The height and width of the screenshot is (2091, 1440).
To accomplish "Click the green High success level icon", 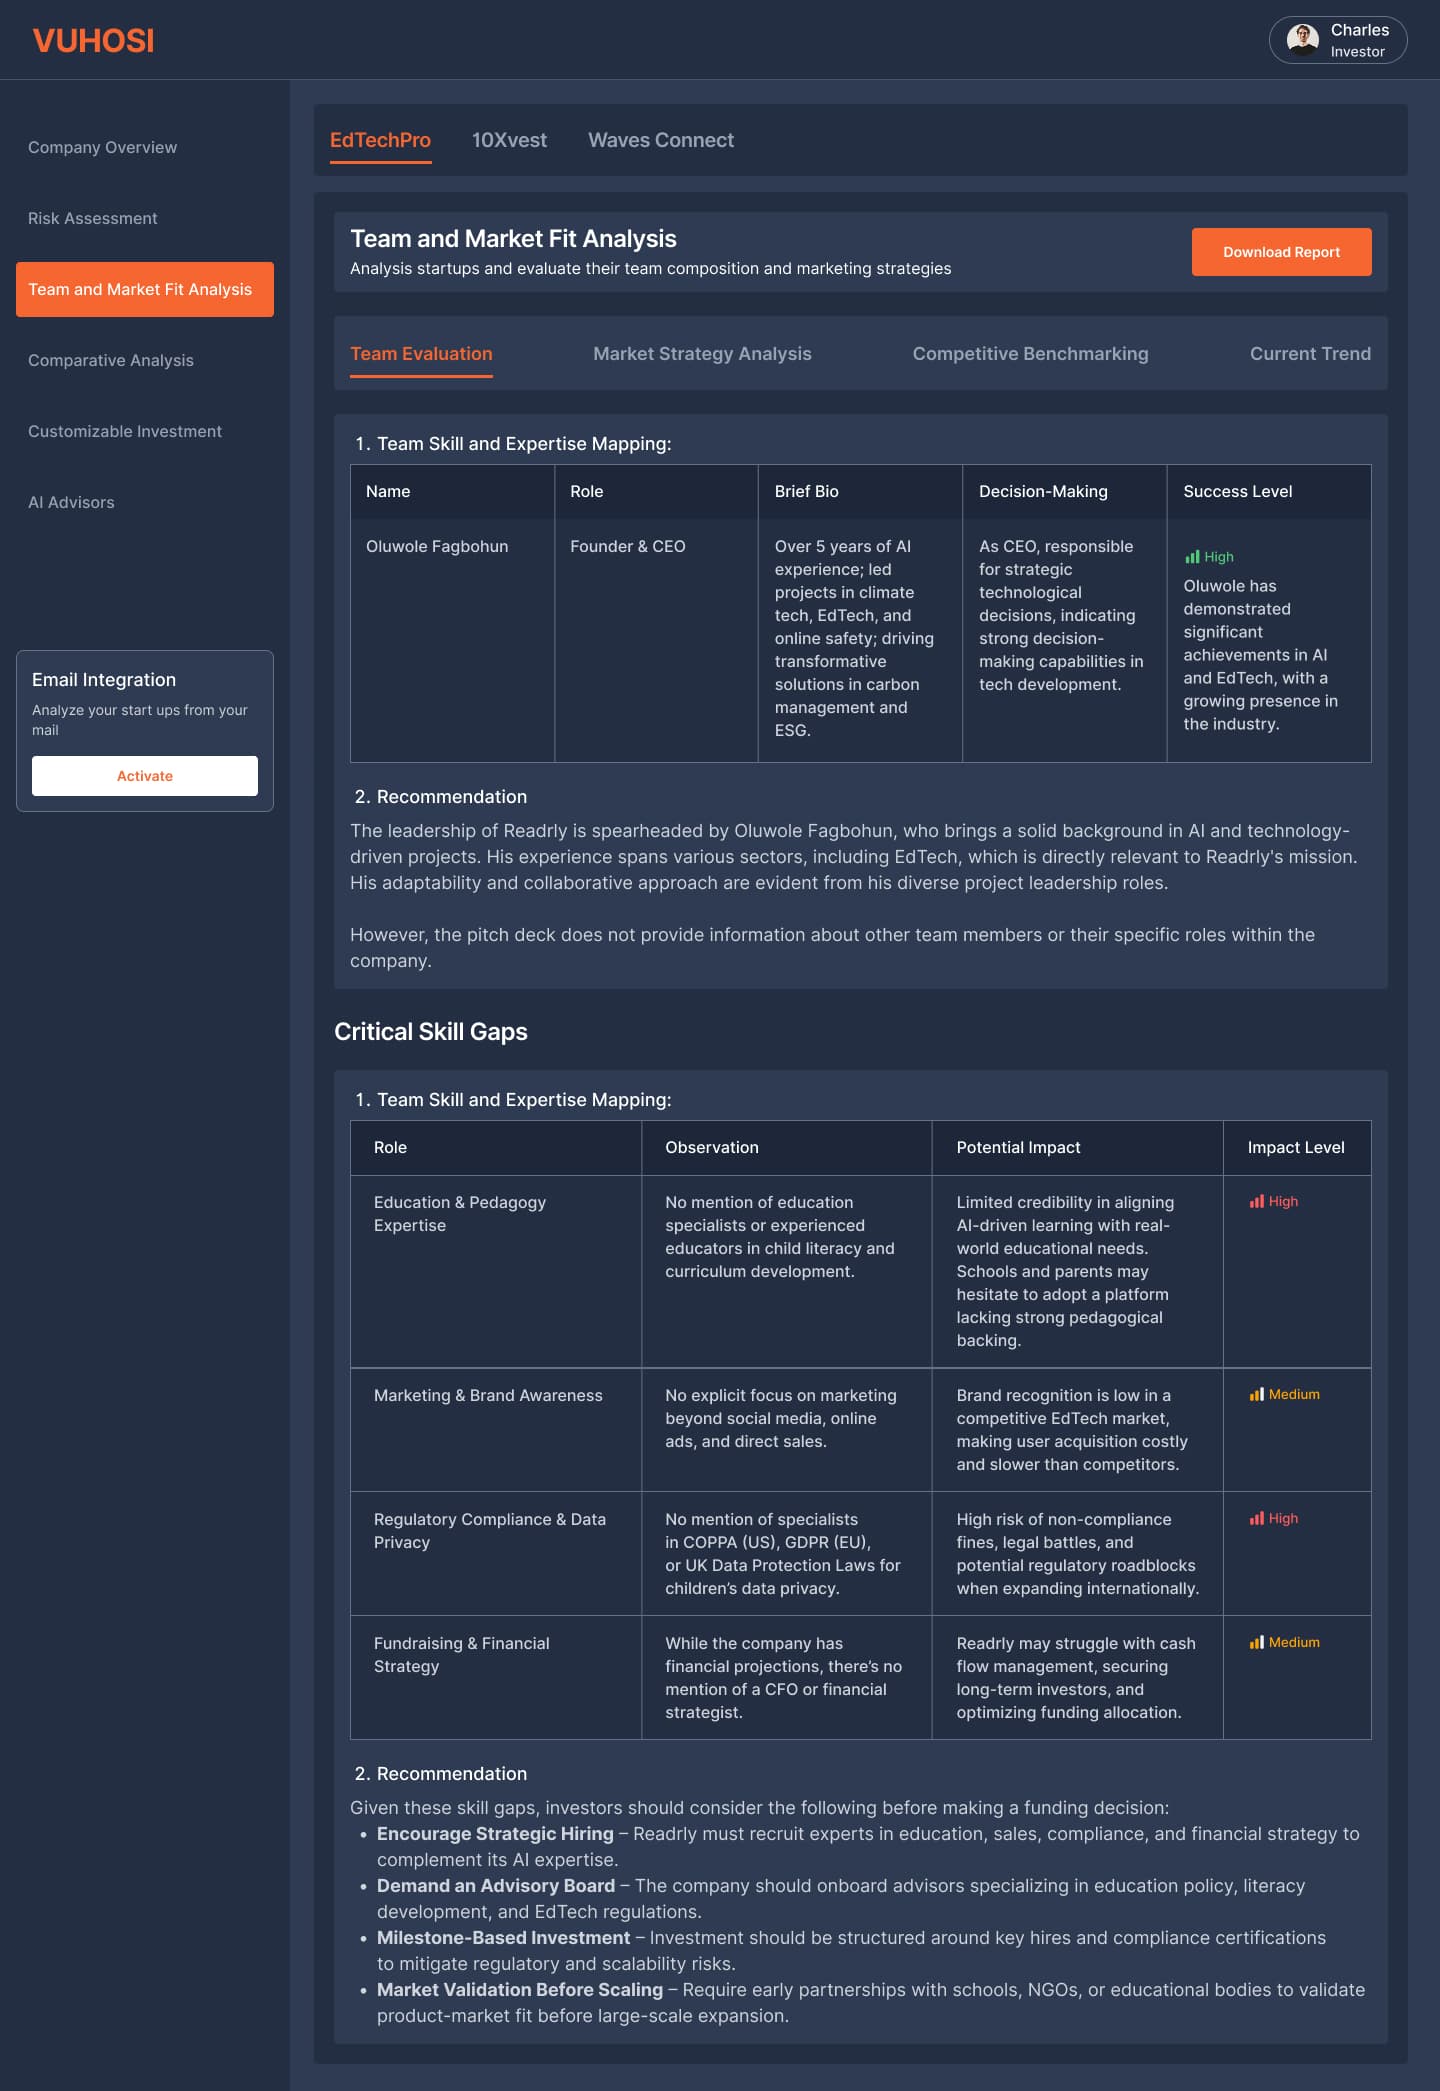I will 1192,557.
